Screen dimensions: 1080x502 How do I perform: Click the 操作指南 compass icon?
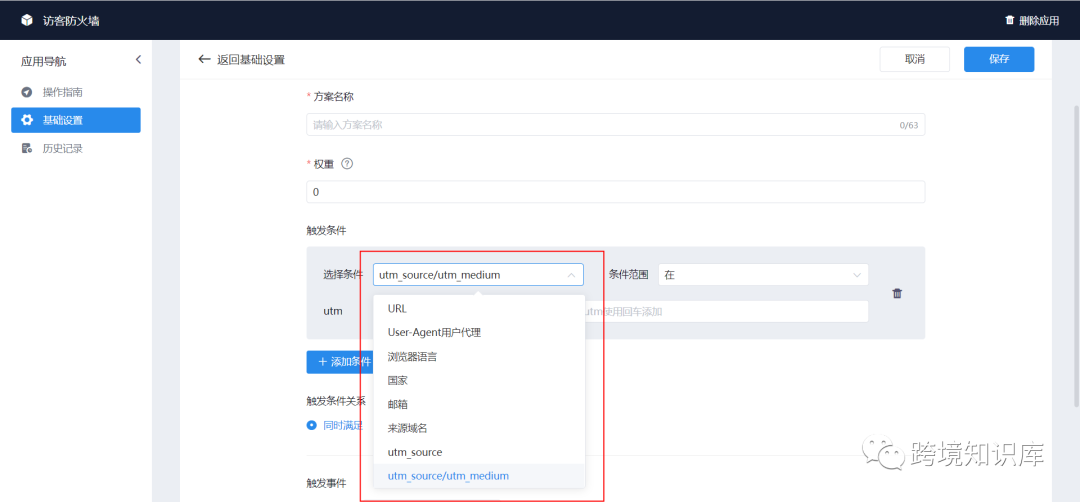[x=27, y=92]
